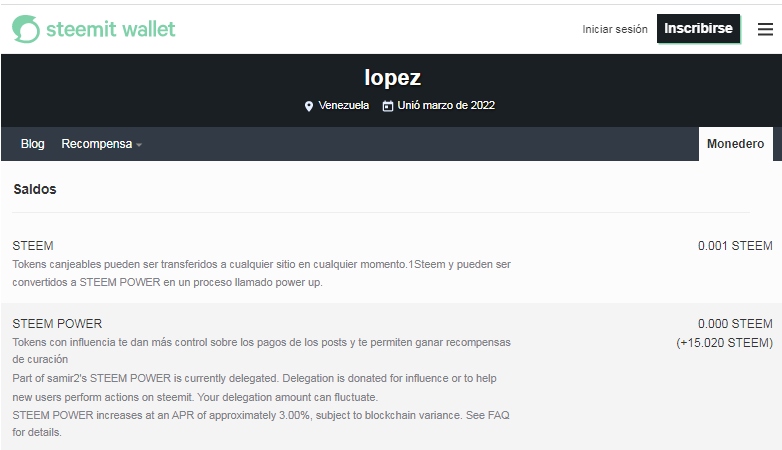Click the Venezuela location text
This screenshot has width=782, height=450.
coord(344,105)
